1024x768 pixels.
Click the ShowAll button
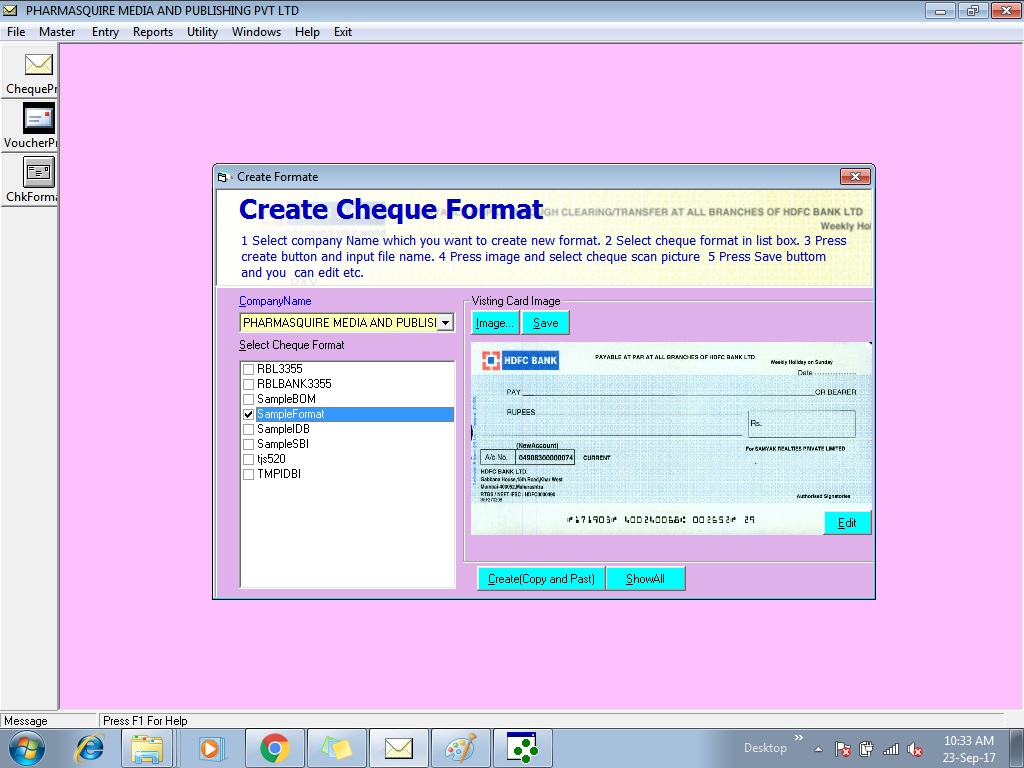pos(645,579)
